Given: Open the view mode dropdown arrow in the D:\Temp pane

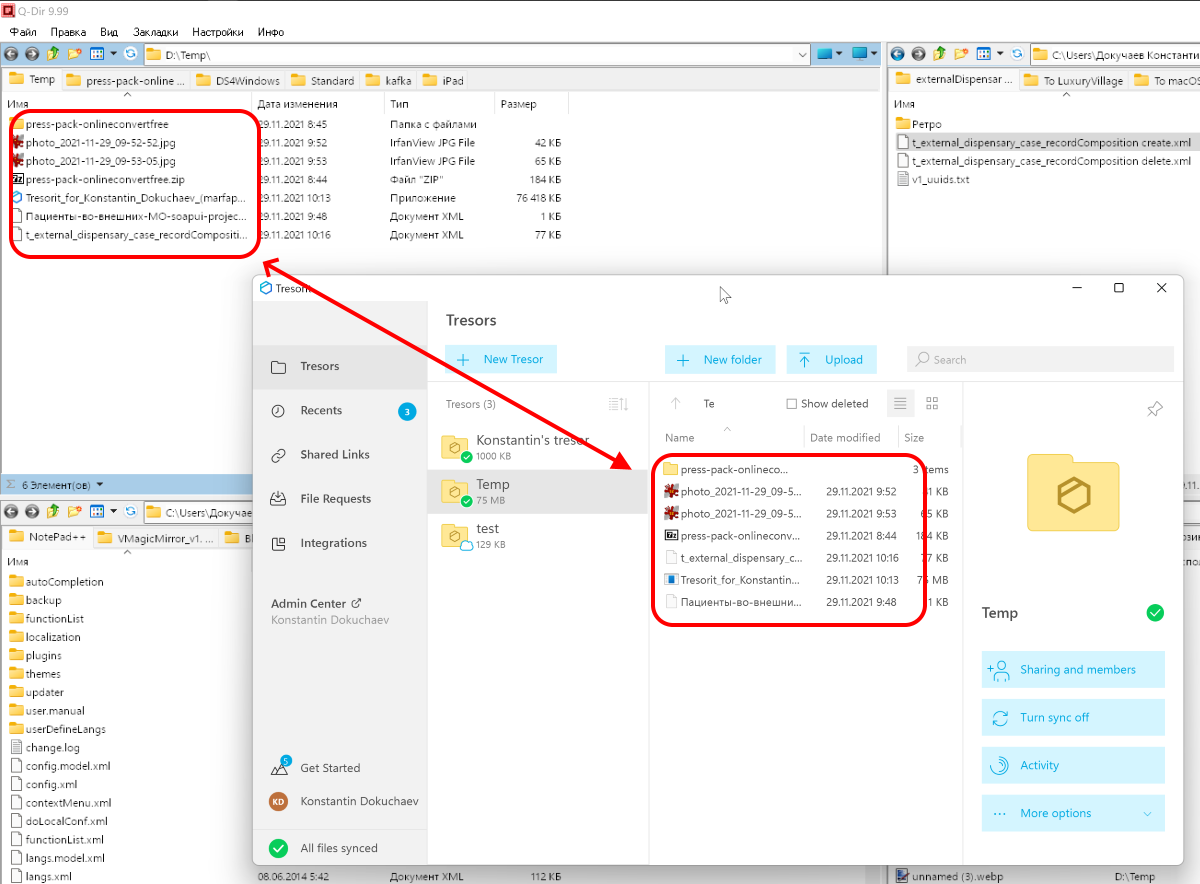Looking at the screenshot, I should (113, 54).
